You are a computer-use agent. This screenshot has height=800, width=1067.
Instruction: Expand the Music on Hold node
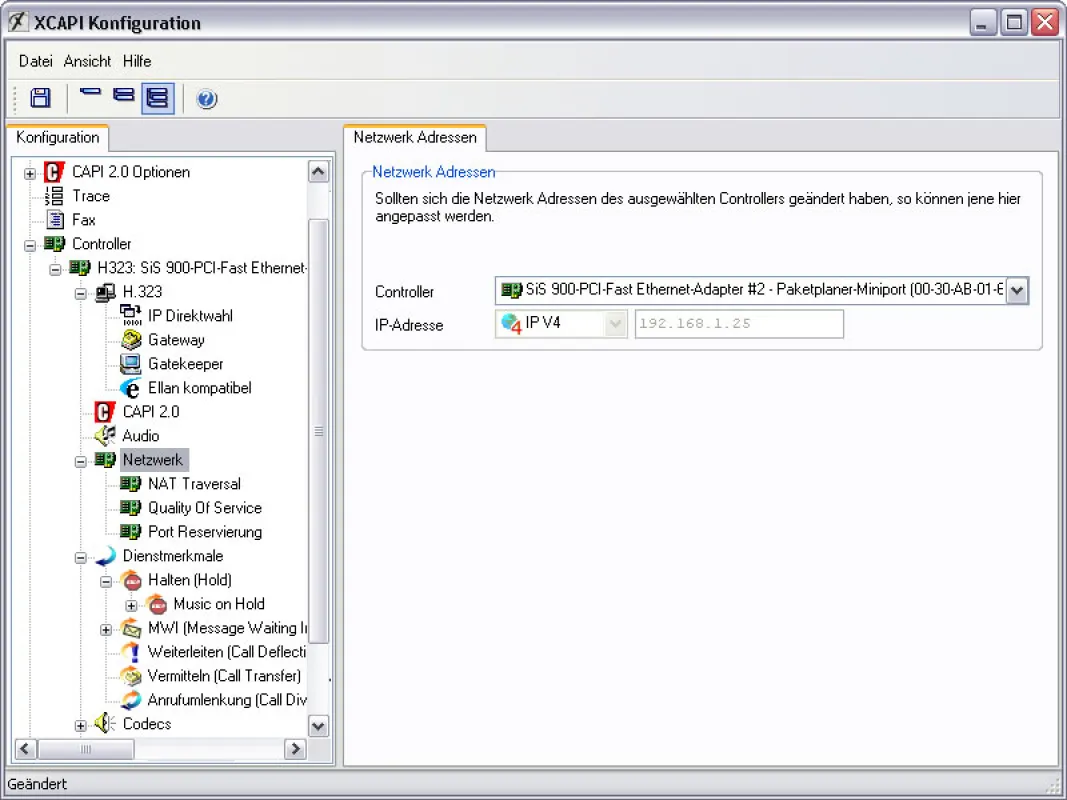click(x=131, y=605)
